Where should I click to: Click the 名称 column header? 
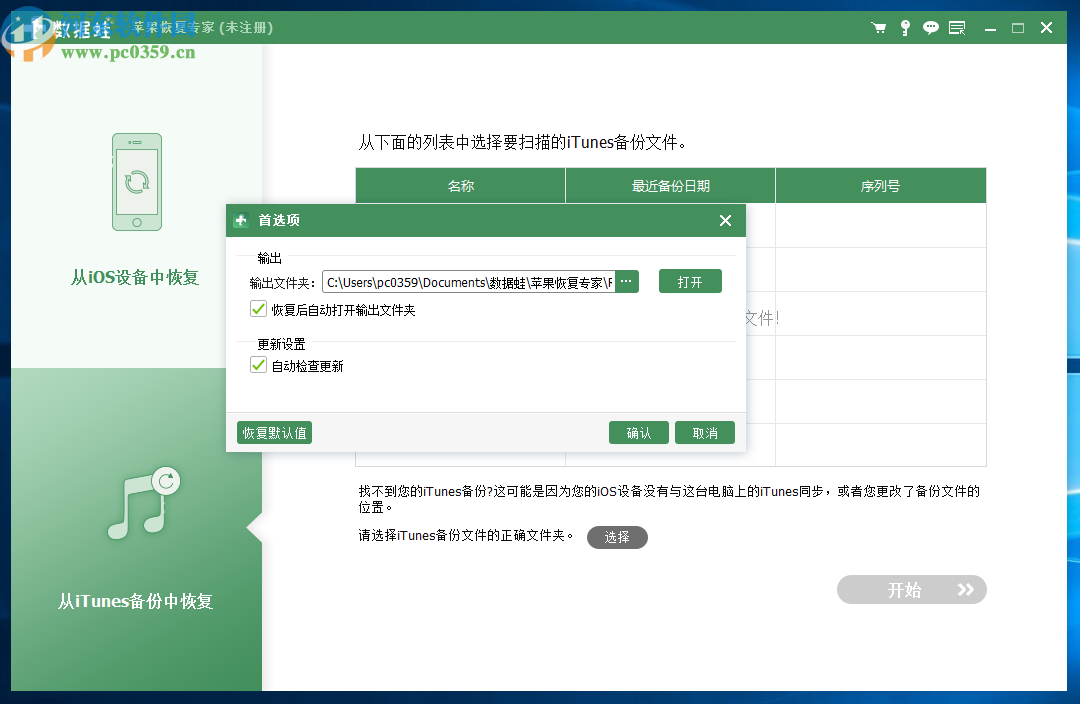pyautogui.click(x=460, y=185)
